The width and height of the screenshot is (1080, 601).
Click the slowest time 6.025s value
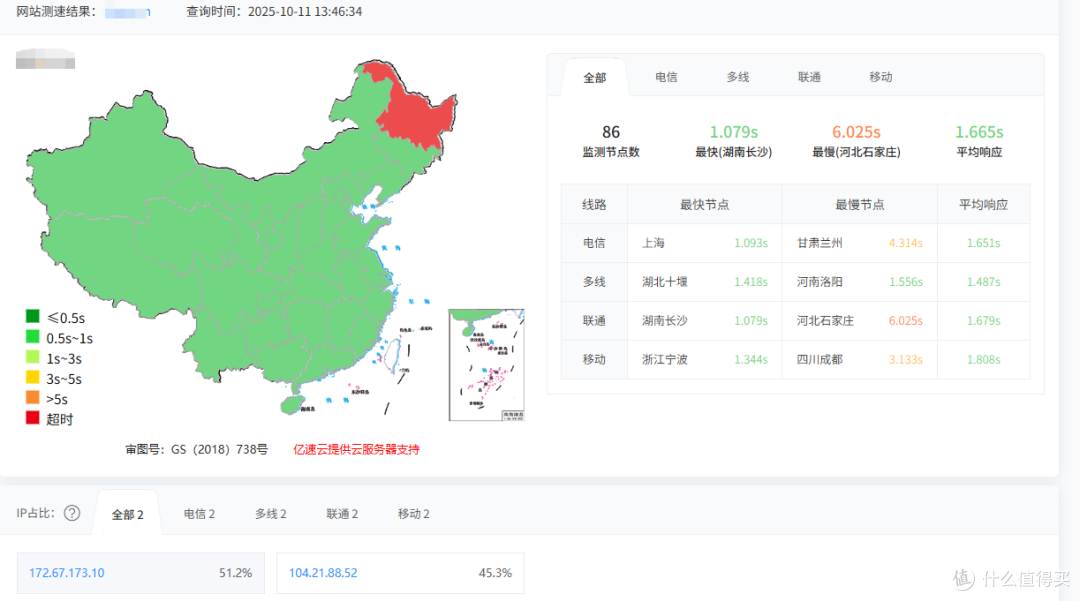pos(856,131)
